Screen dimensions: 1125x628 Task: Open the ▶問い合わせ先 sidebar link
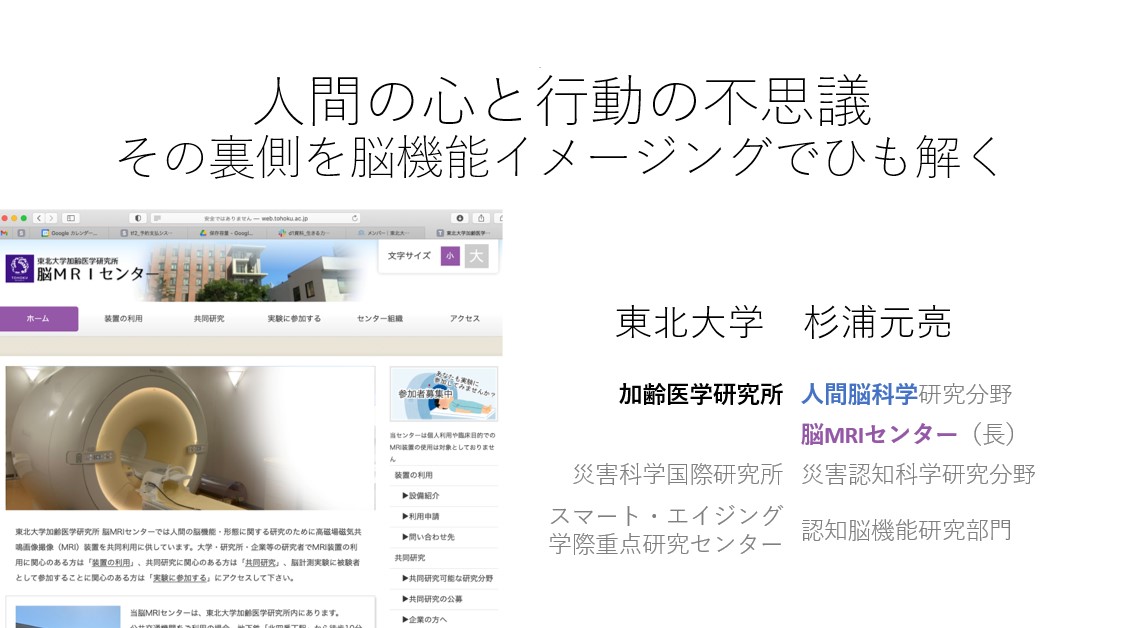tap(428, 537)
